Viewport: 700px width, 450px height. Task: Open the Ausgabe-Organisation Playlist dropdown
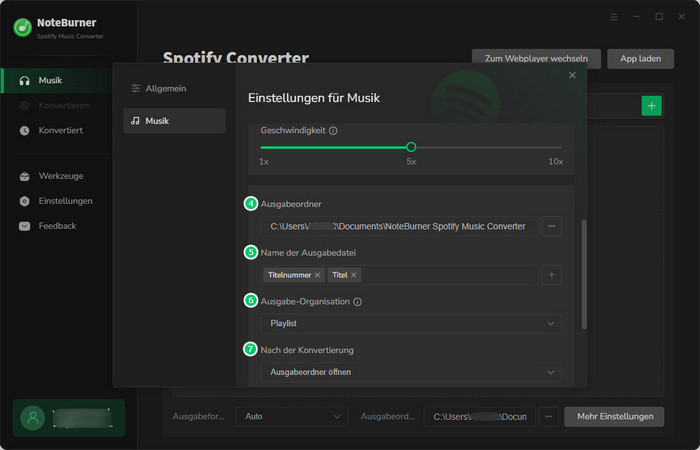[x=411, y=323]
